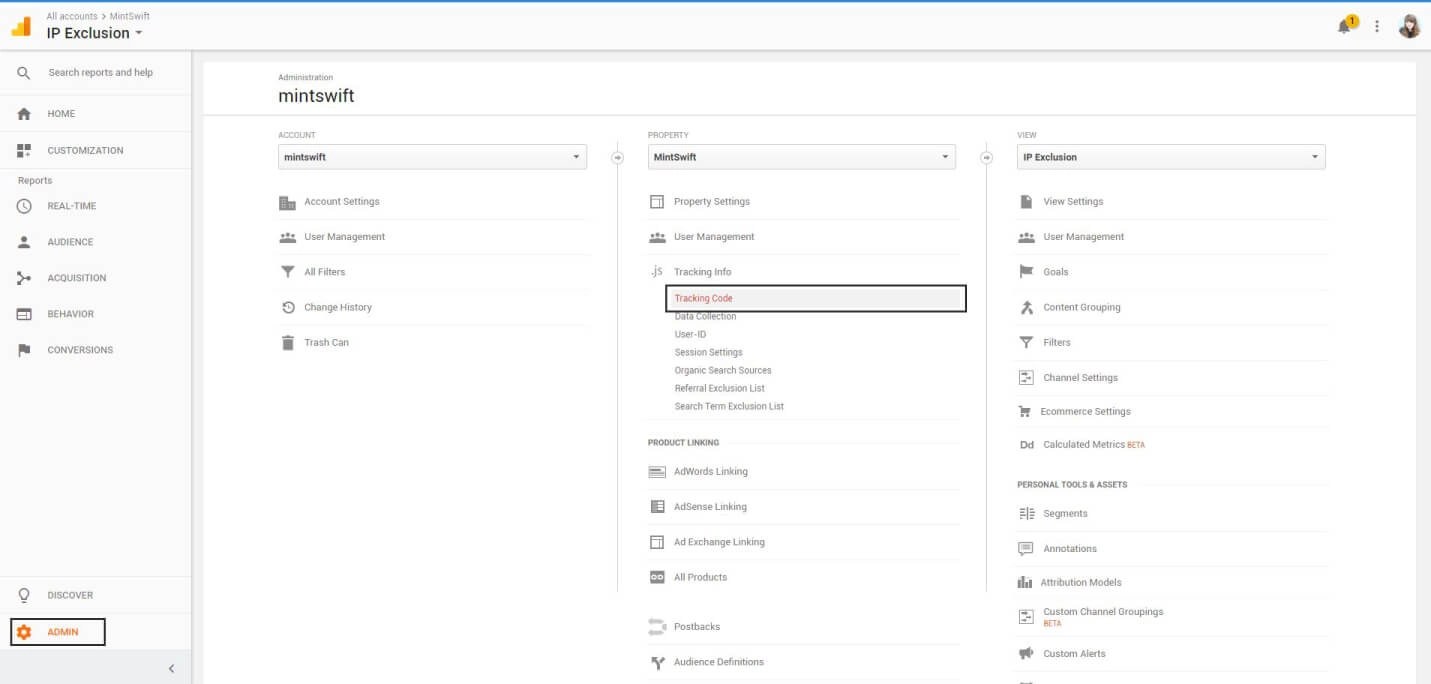
Task: Select the AdWords Linking icon
Action: coord(657,471)
